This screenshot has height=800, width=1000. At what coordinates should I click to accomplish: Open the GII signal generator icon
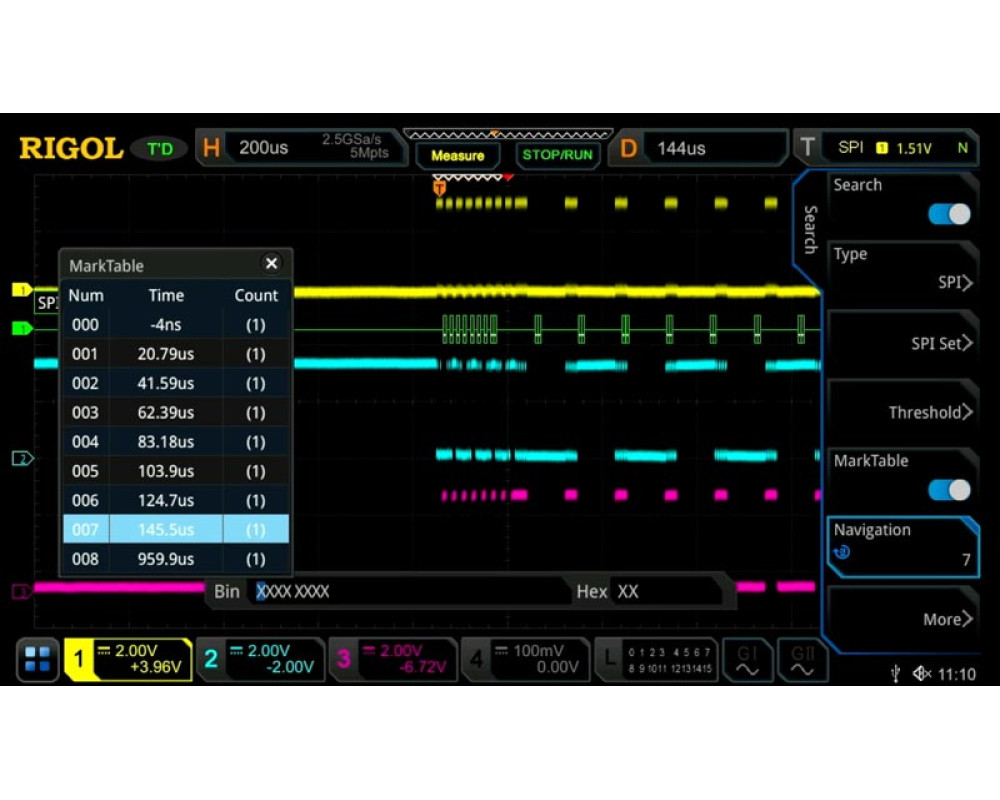coord(802,660)
